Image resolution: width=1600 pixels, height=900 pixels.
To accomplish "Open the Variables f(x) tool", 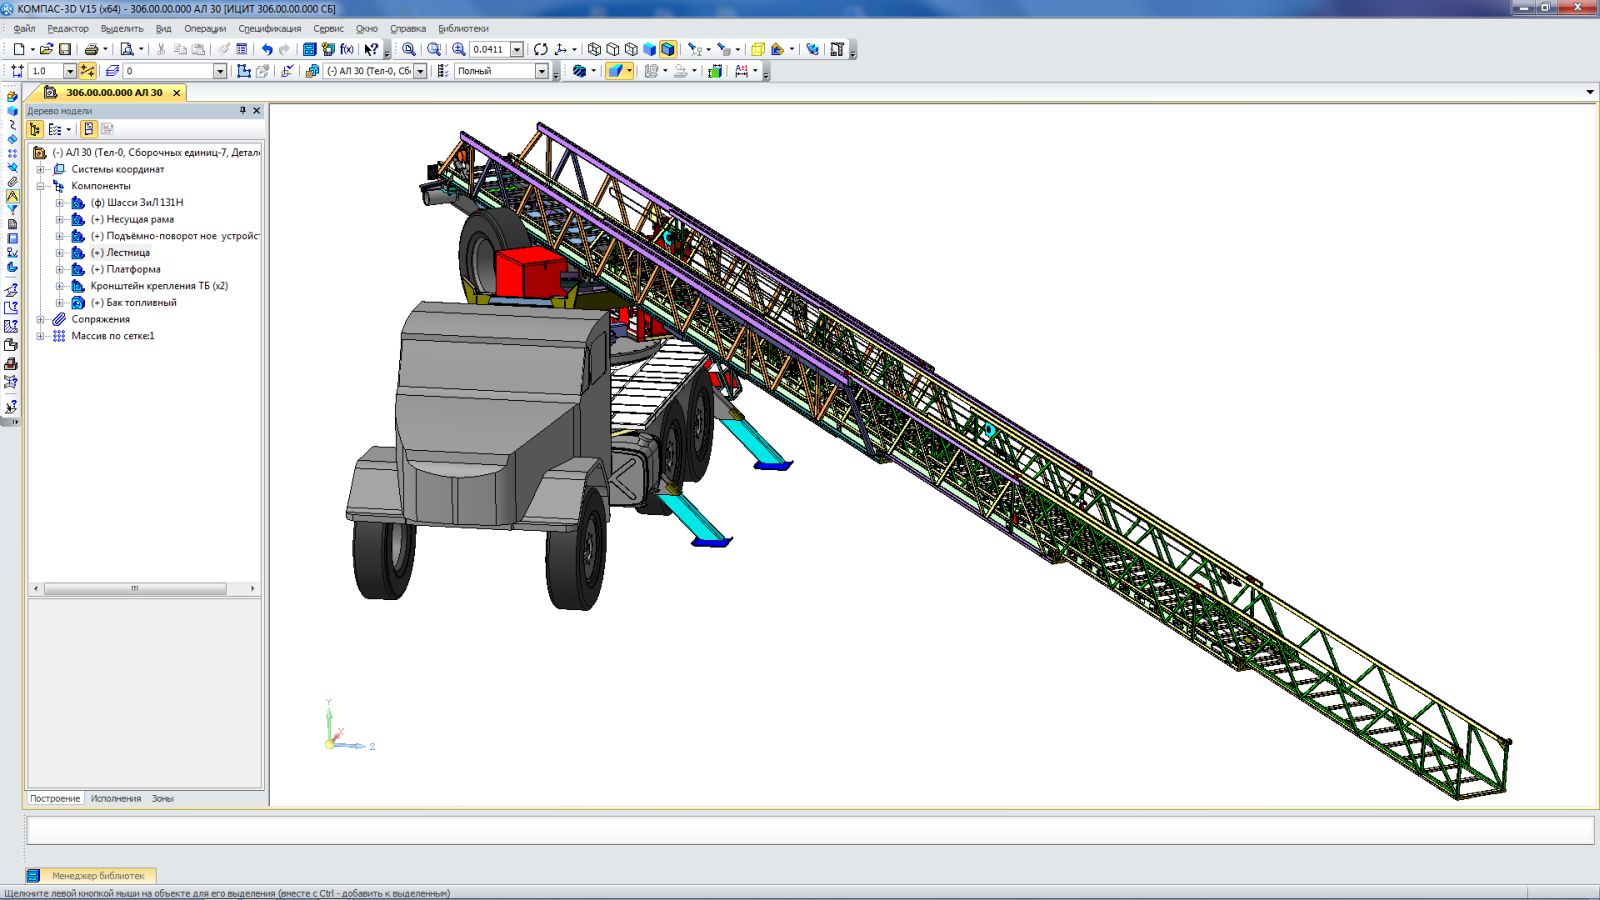I will (347, 49).
